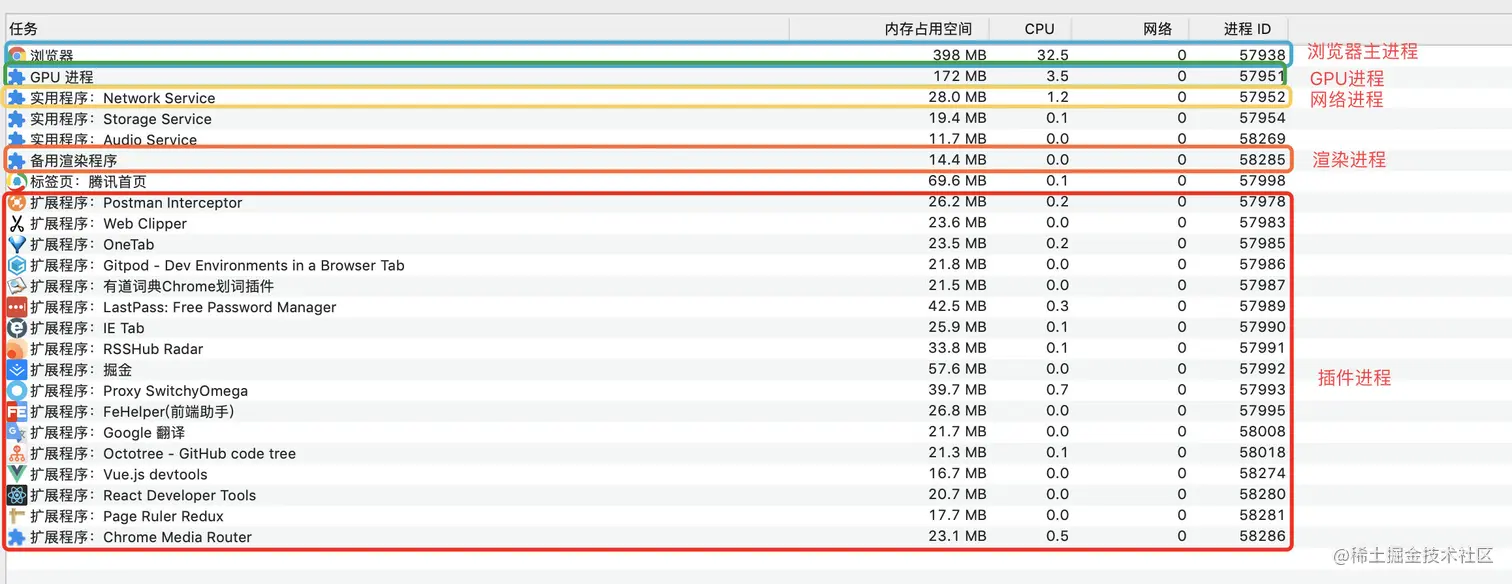Click process ID 57951

(1262, 77)
